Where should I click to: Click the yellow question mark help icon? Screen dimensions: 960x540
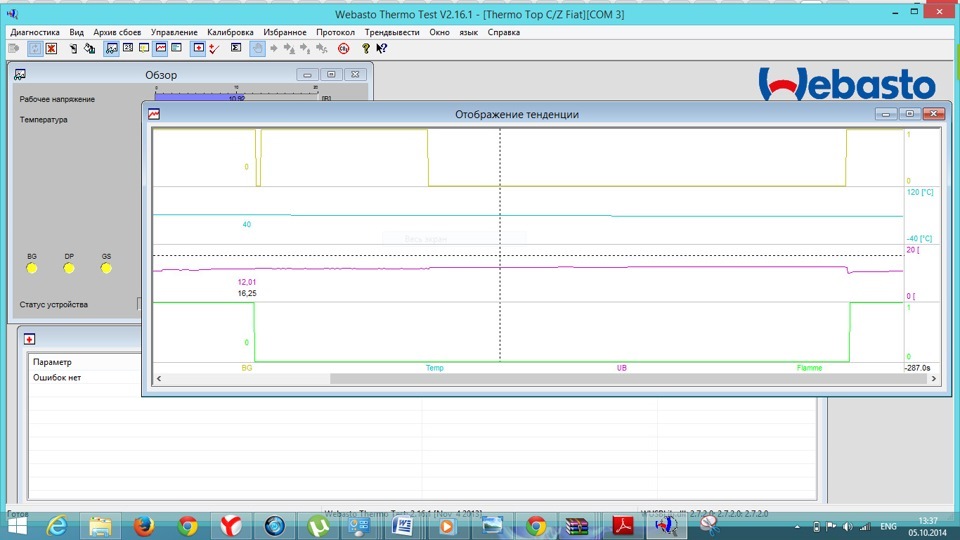point(366,48)
